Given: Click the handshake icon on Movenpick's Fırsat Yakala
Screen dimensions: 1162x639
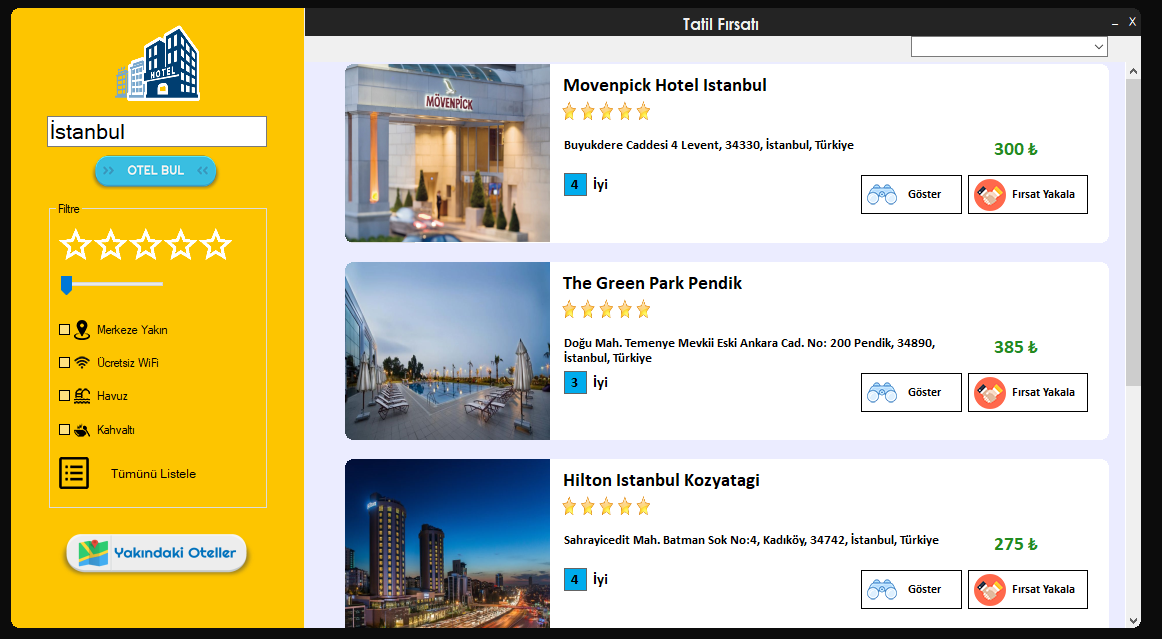Looking at the screenshot, I should pyautogui.click(x=990, y=194).
